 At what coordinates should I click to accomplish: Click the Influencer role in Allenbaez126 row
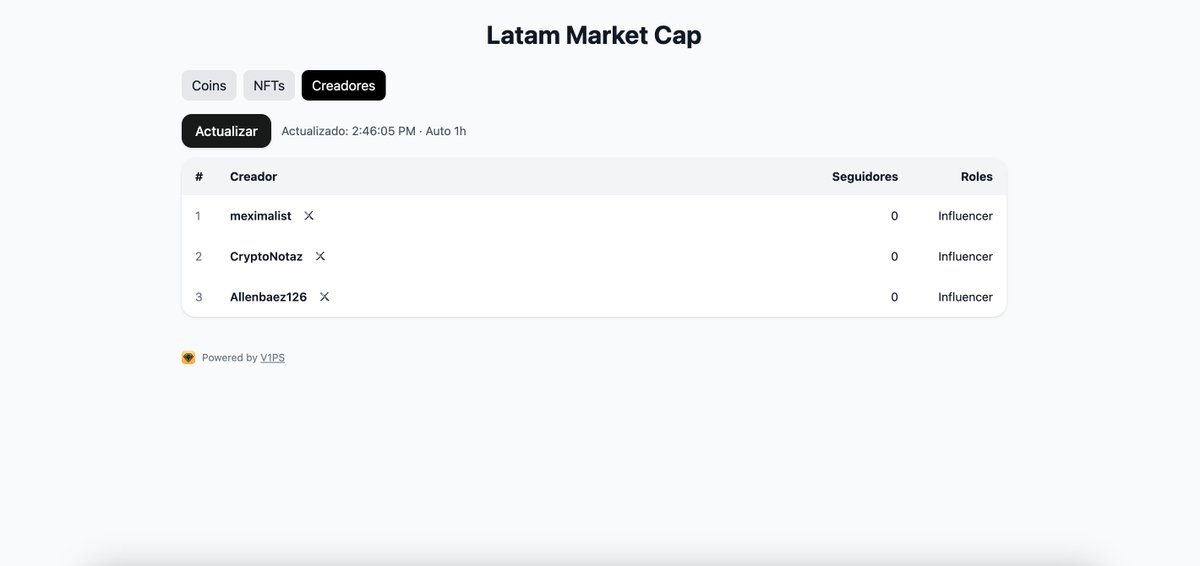pyautogui.click(x=965, y=297)
